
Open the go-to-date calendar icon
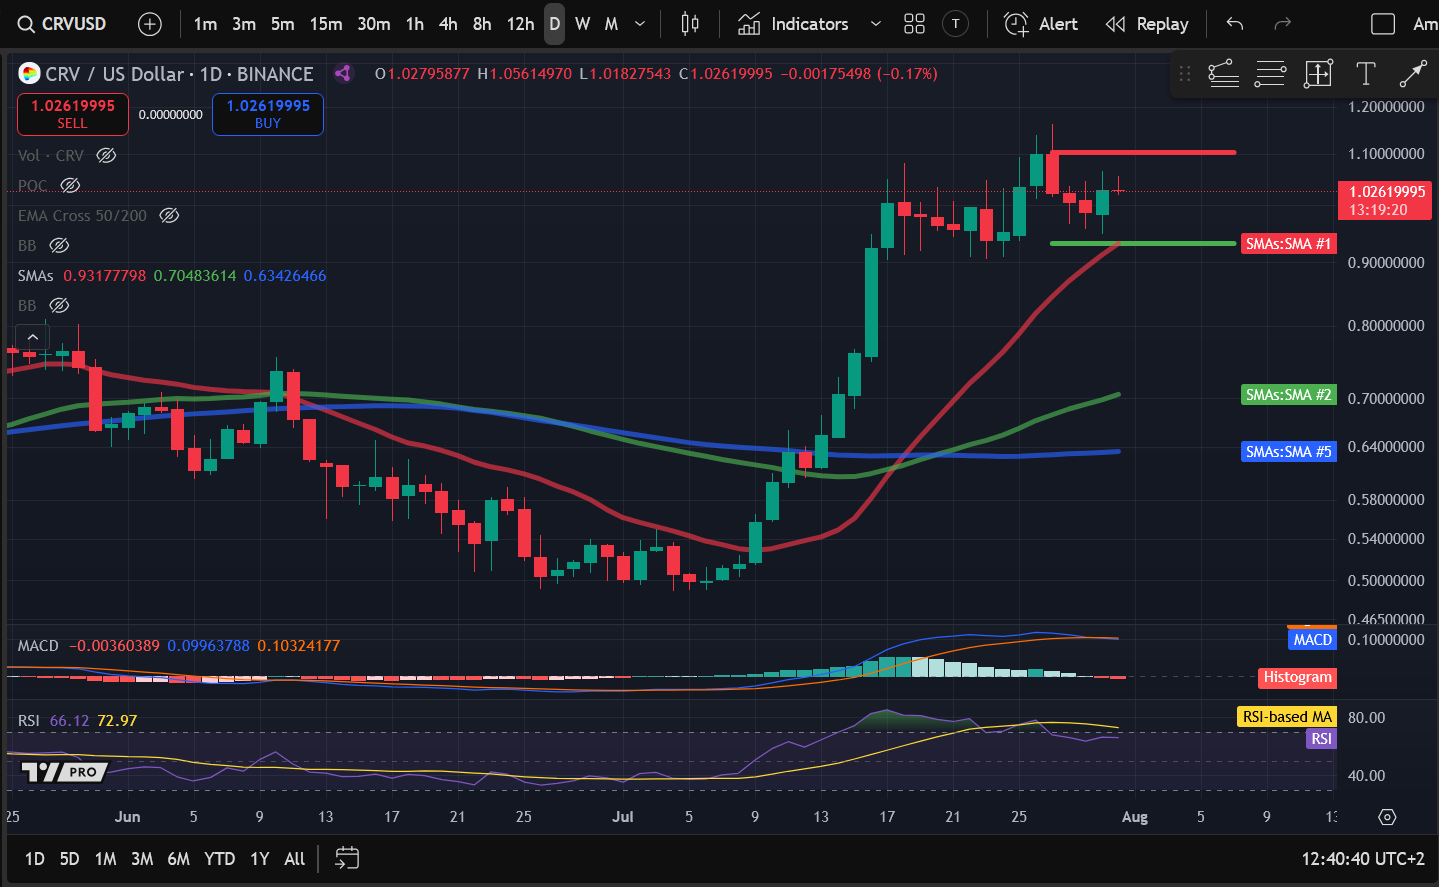pyautogui.click(x=347, y=858)
